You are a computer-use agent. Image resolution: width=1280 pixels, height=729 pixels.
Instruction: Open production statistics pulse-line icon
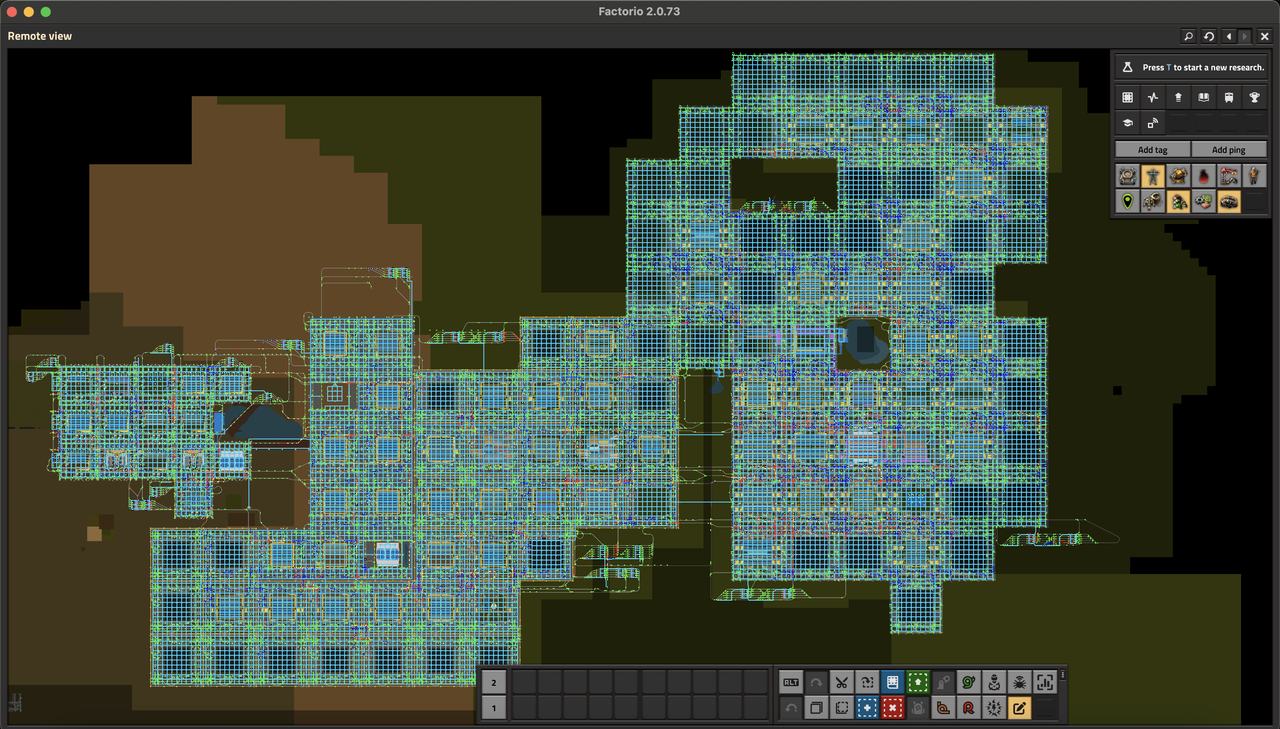coord(1153,97)
